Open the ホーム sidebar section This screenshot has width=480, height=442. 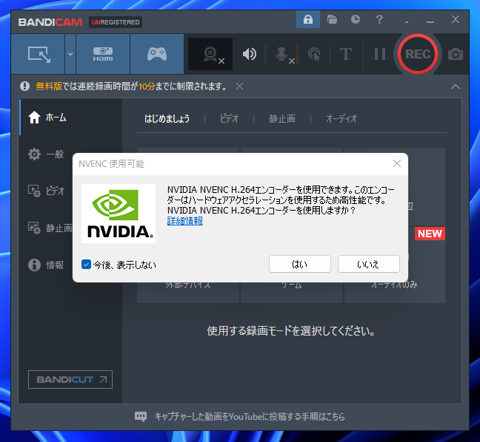click(x=71, y=117)
